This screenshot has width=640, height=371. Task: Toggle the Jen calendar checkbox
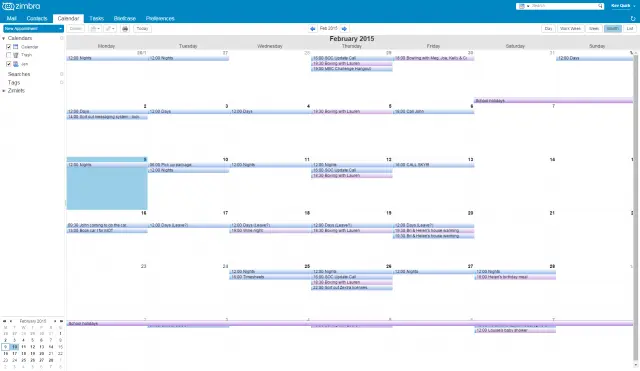(9, 64)
